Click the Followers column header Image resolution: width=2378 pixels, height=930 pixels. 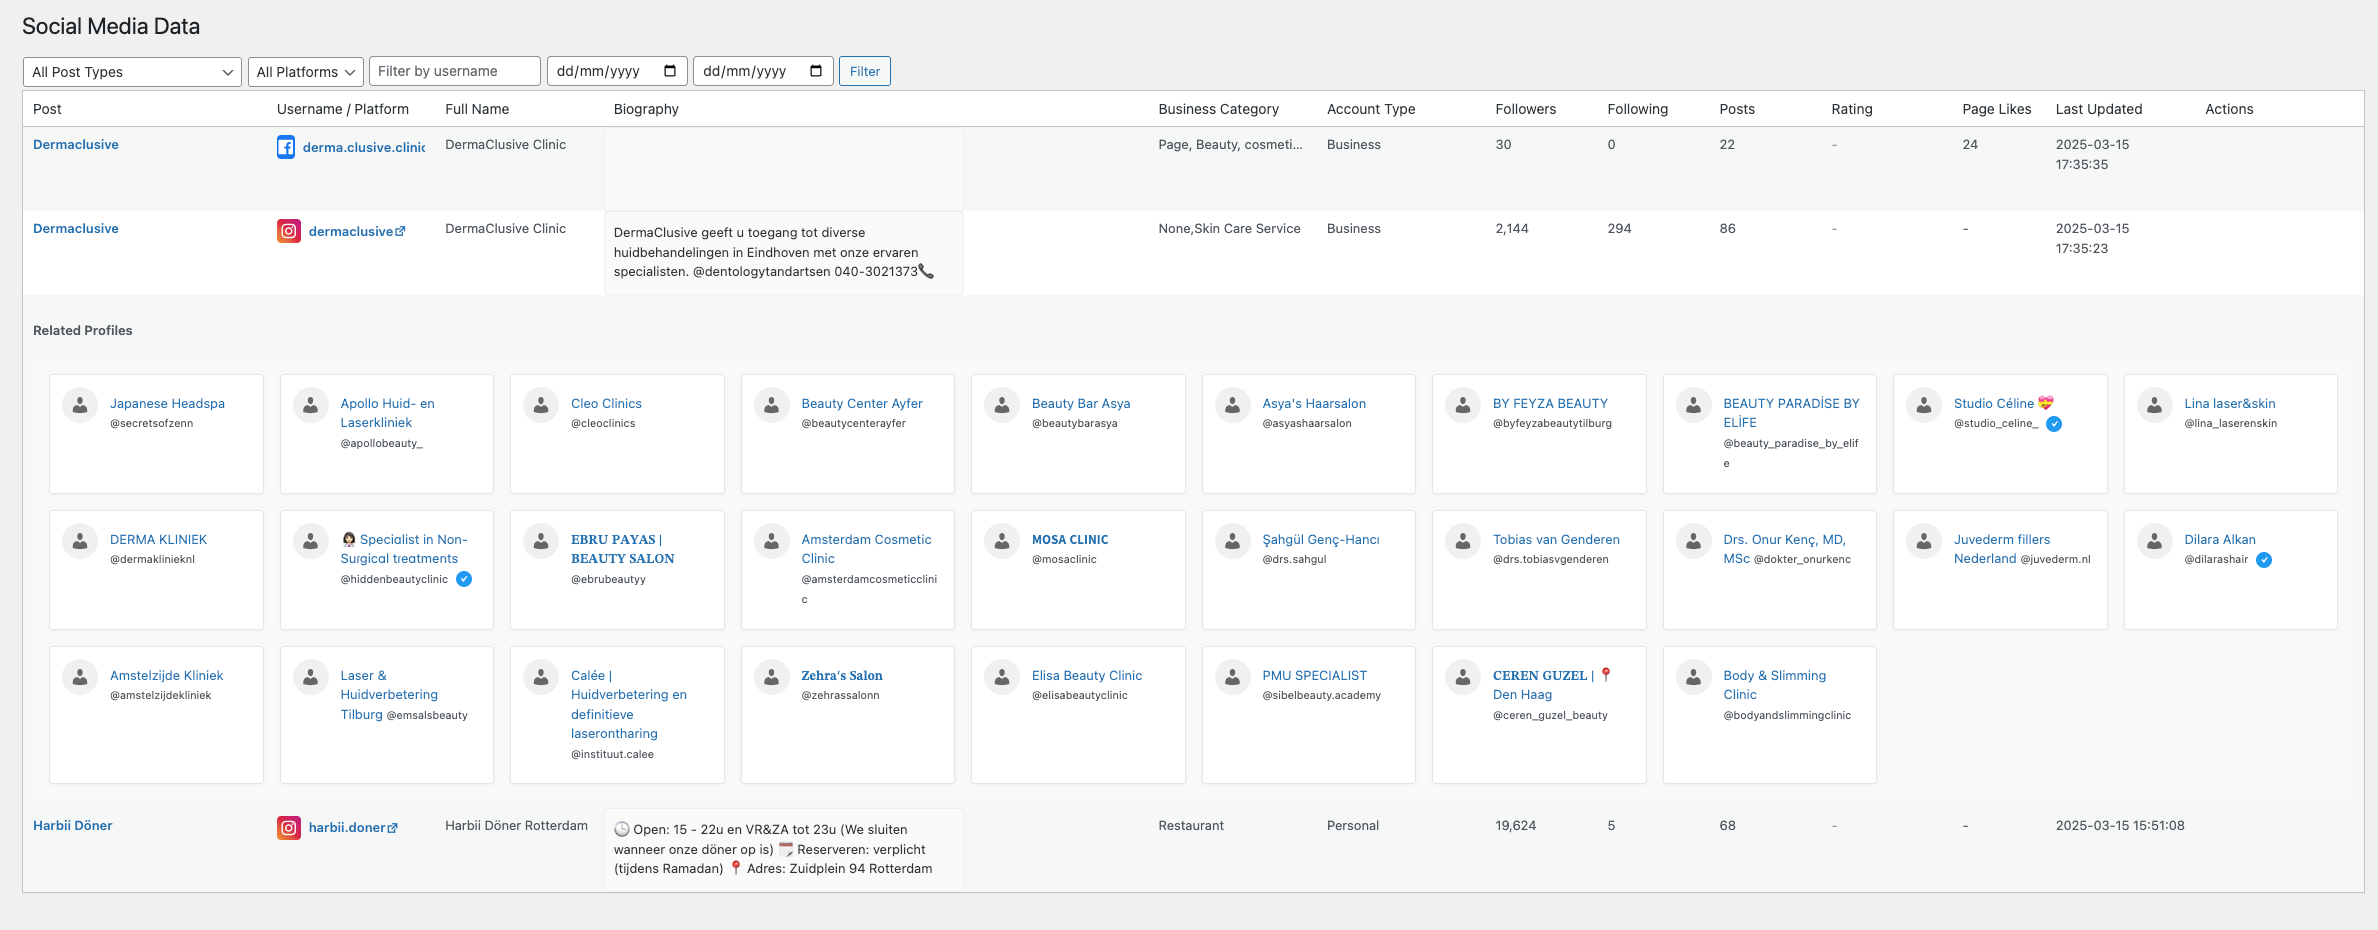1525,109
